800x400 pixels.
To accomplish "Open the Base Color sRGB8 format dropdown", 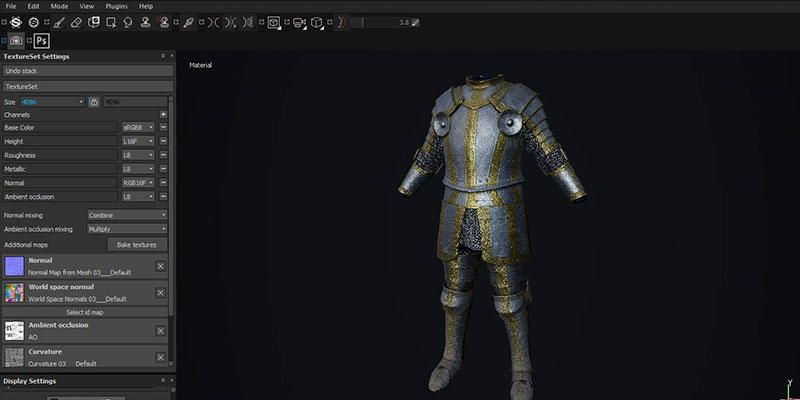I will click(138, 128).
